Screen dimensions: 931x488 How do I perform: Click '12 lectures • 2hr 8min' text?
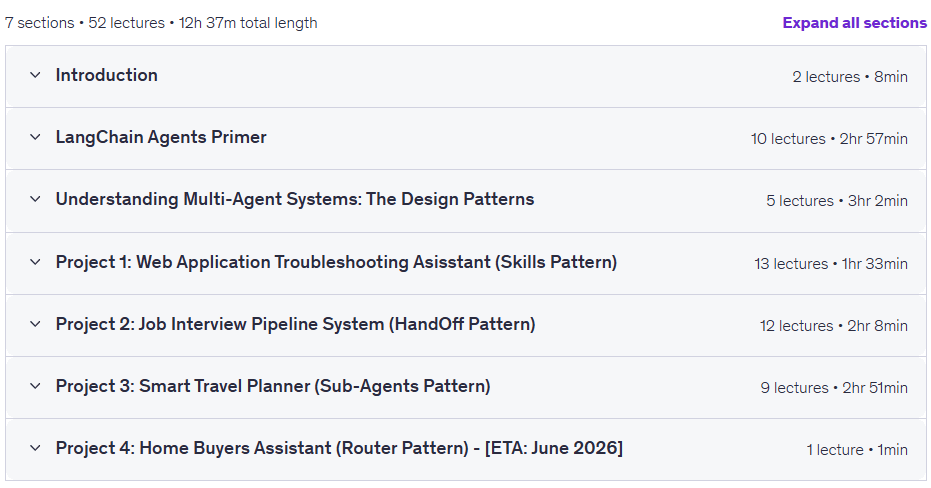coord(834,326)
